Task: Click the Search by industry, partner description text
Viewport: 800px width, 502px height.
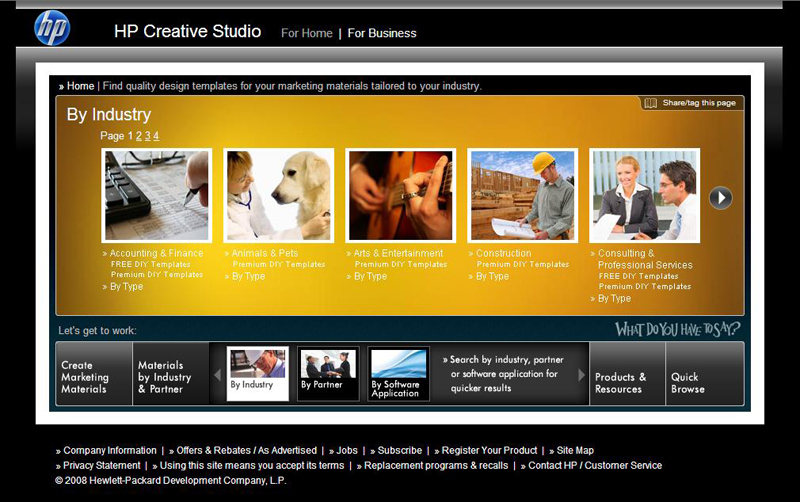Action: tap(507, 373)
